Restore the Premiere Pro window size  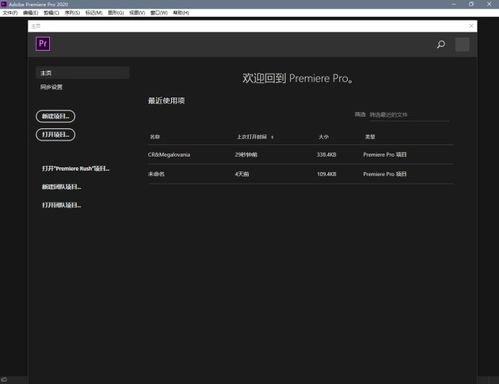pyautogui.click(x=471, y=4)
